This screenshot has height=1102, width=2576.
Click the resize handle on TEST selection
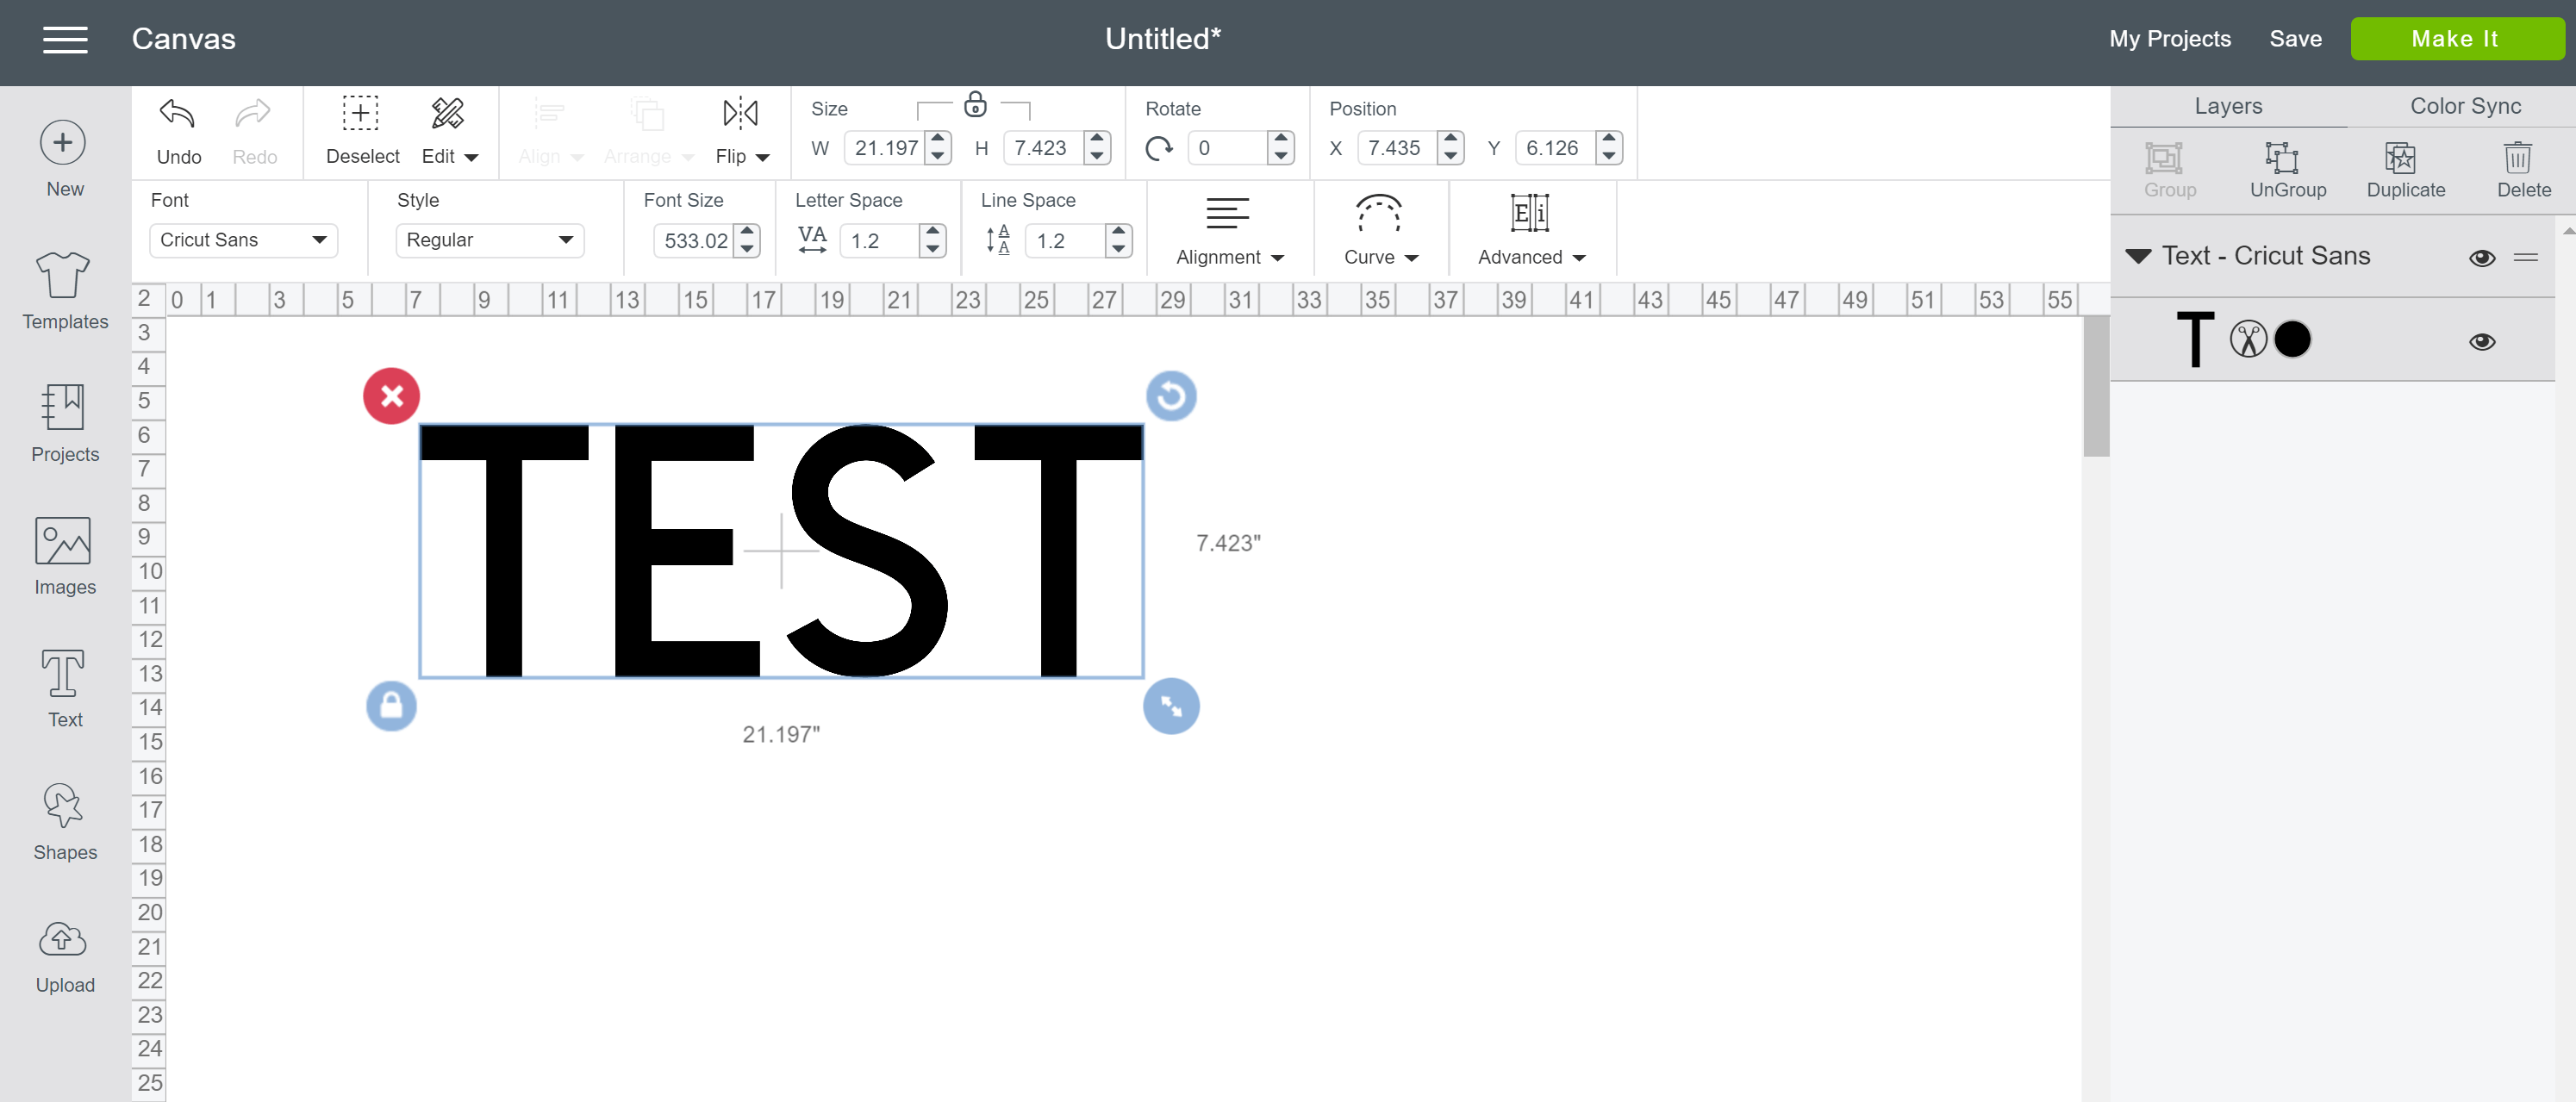click(x=1171, y=706)
